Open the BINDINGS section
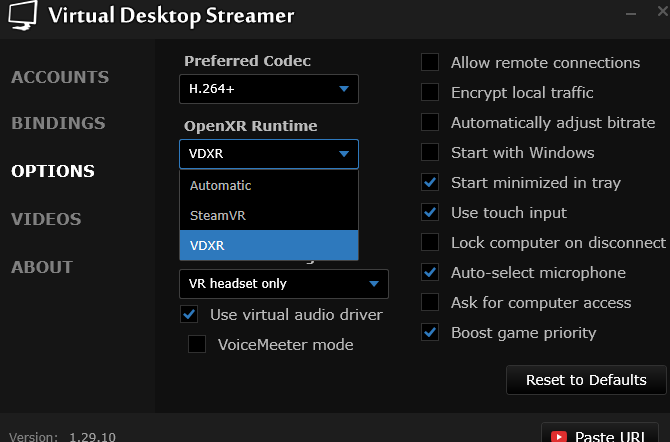 tap(58, 124)
